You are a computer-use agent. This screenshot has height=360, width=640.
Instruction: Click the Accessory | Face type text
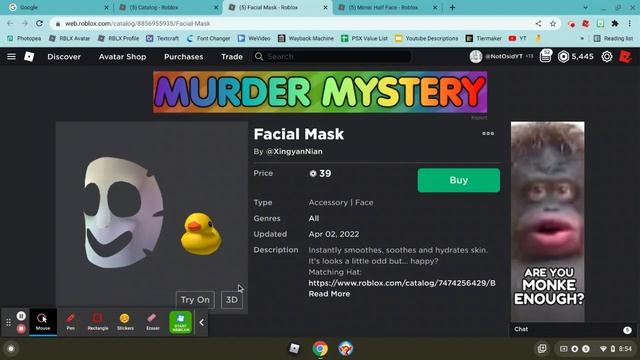[x=341, y=202]
